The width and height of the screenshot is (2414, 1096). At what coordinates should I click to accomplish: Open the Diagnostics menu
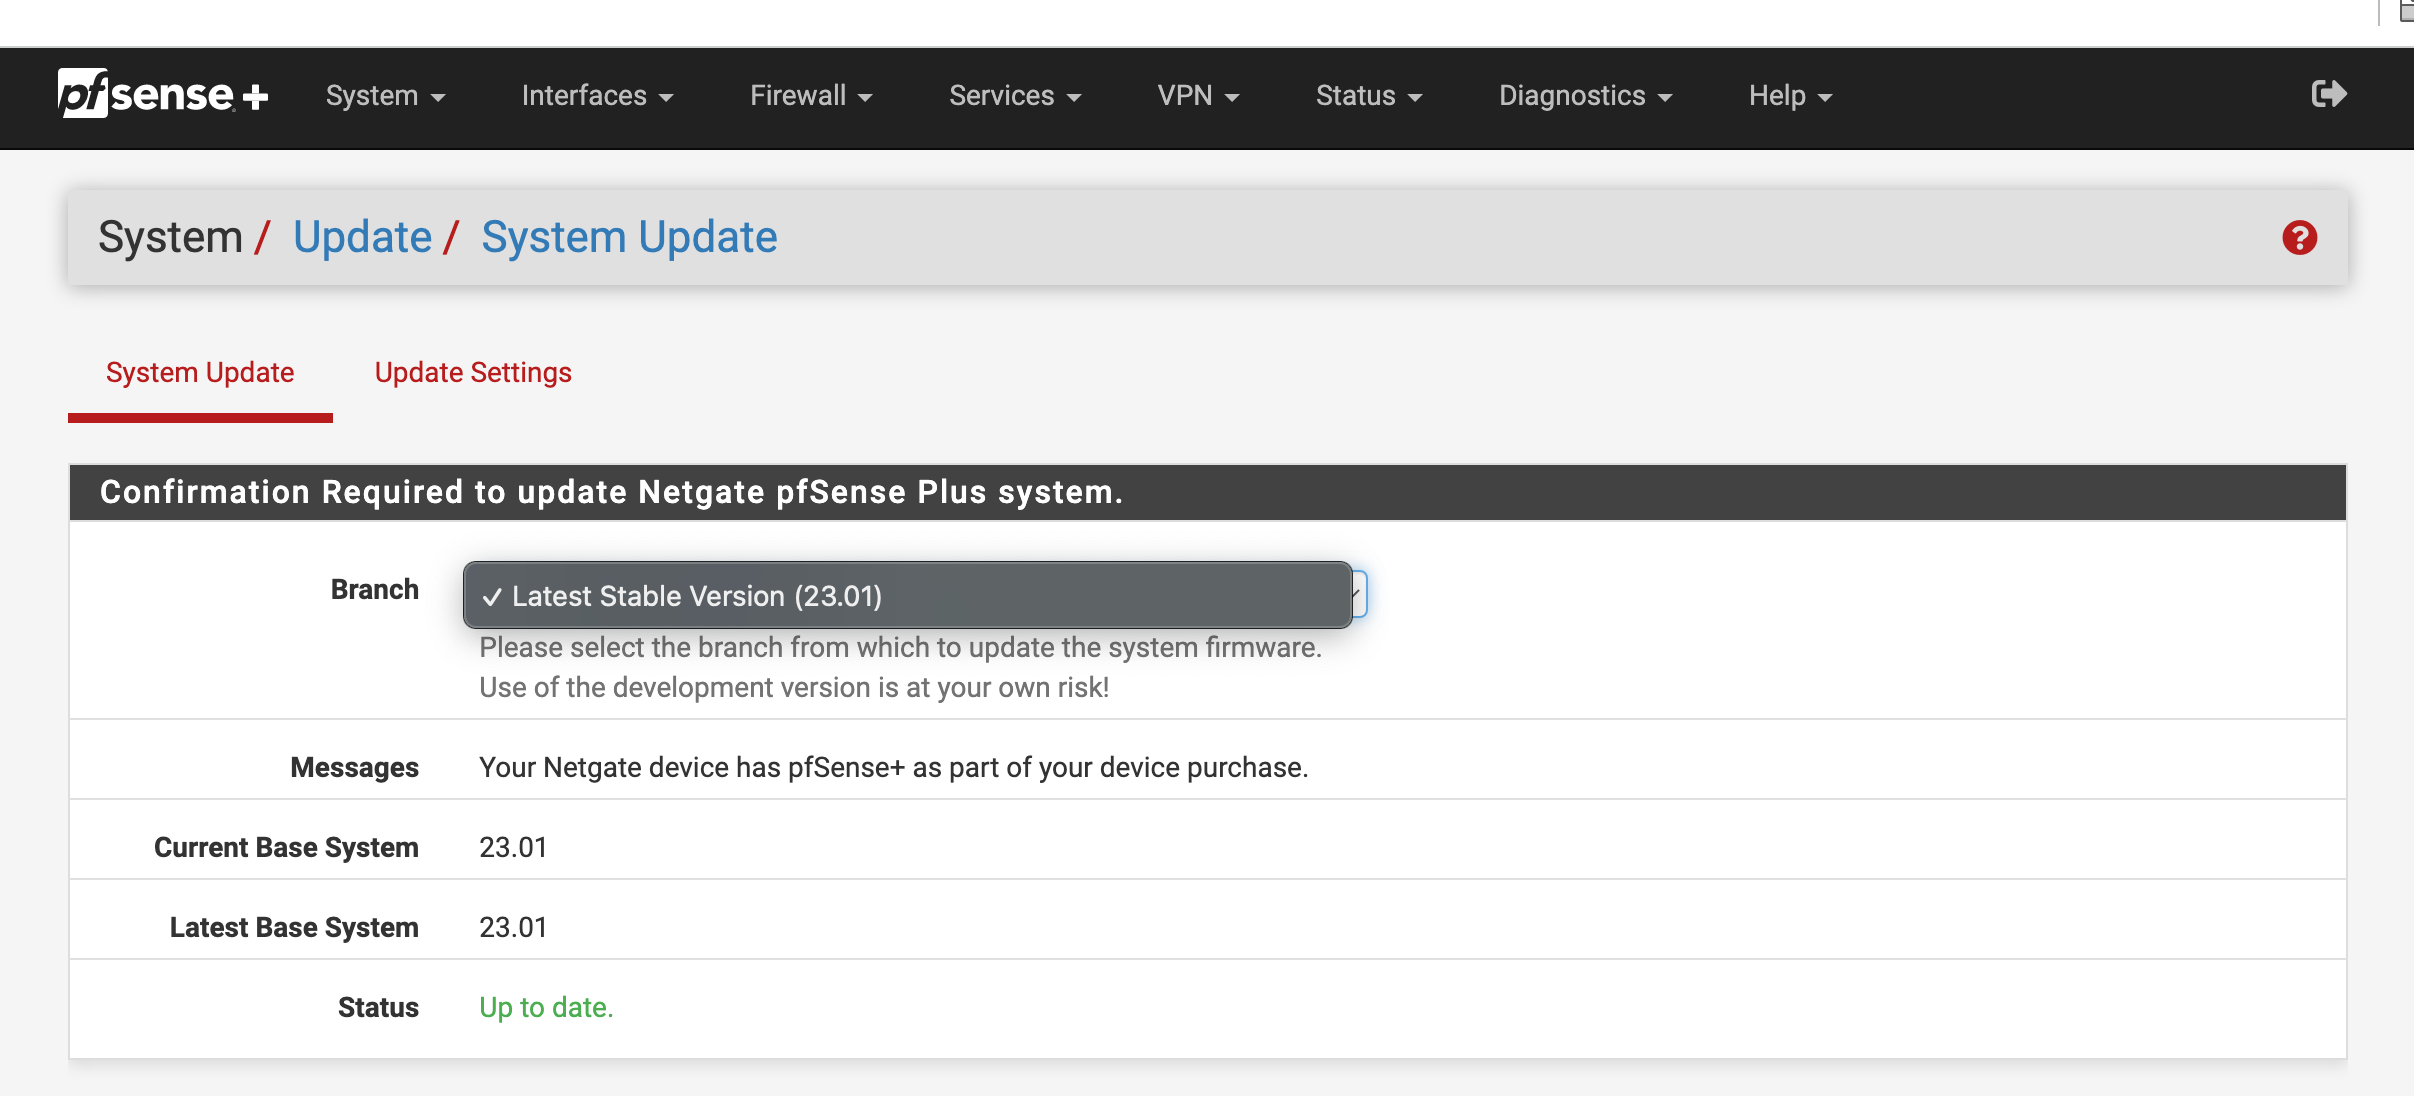point(1585,96)
